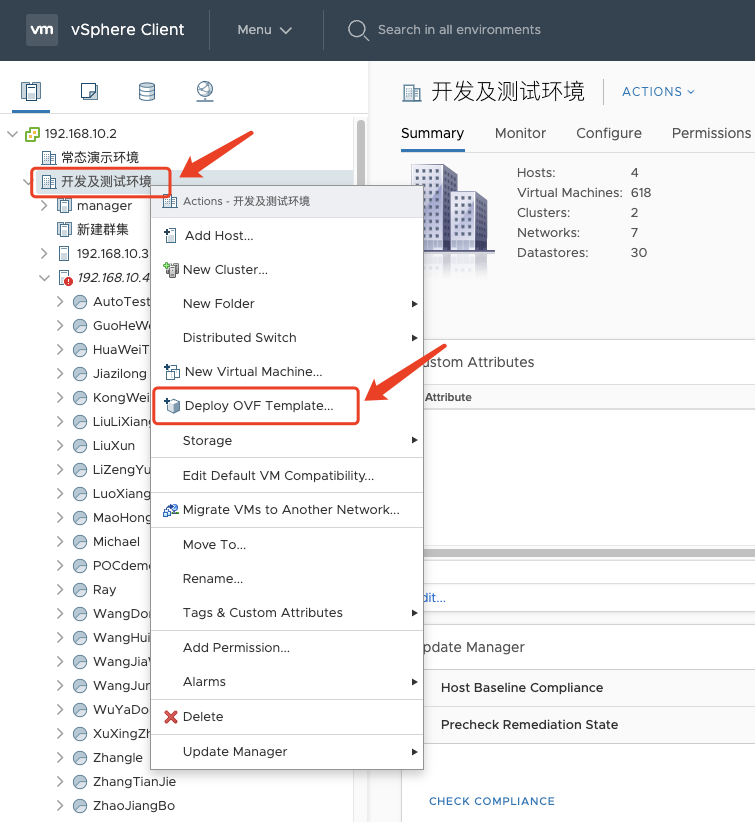
Task: Choose Move To in the context menu
Action: pyautogui.click(x=287, y=545)
